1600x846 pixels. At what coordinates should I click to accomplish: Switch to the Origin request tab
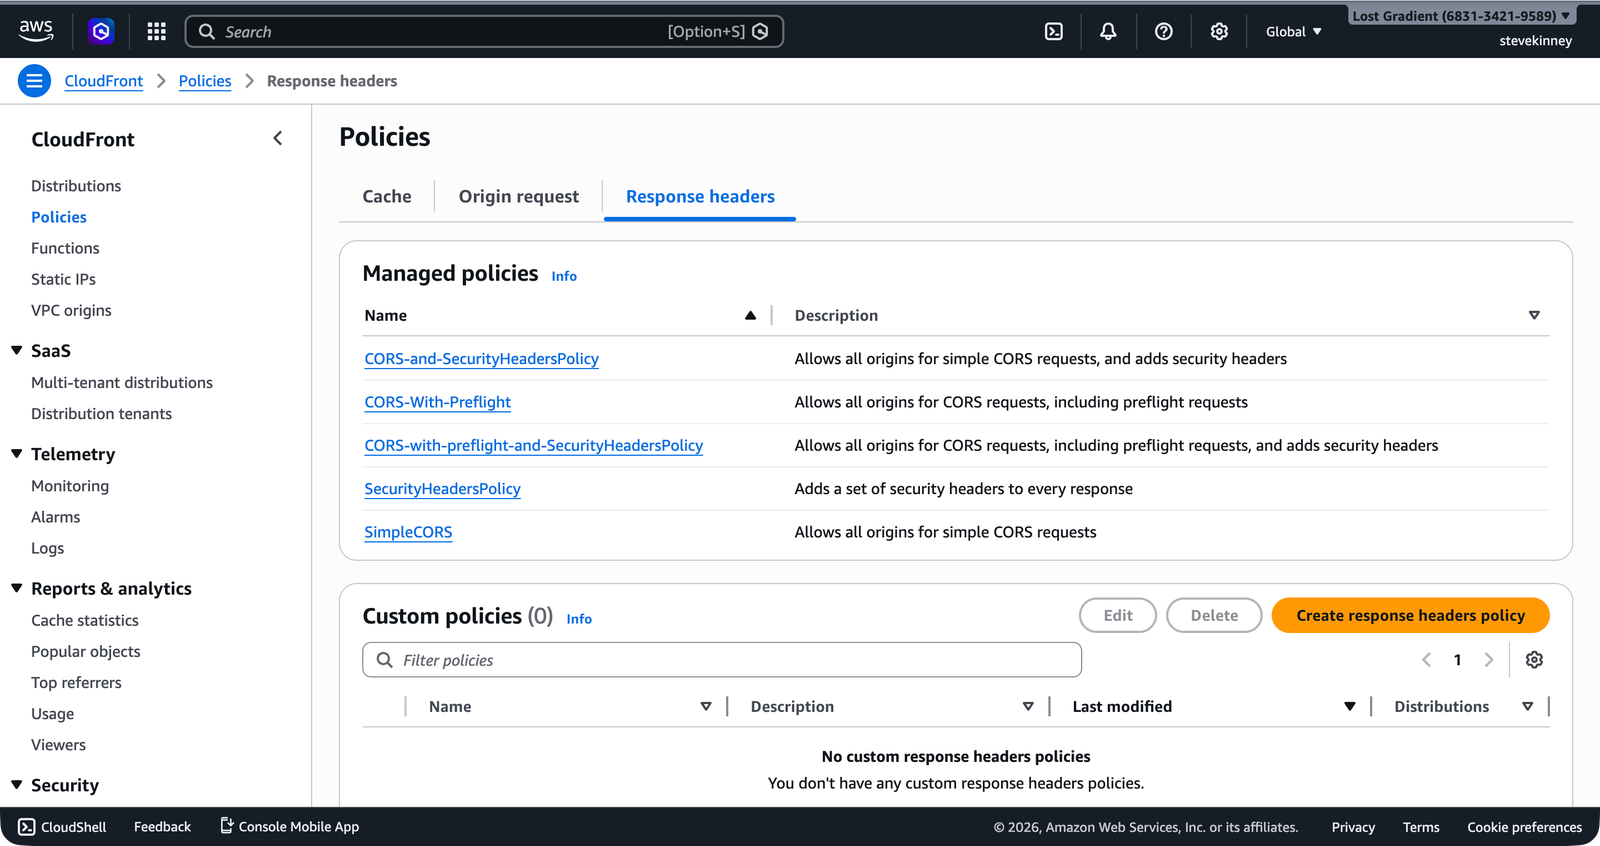(519, 197)
